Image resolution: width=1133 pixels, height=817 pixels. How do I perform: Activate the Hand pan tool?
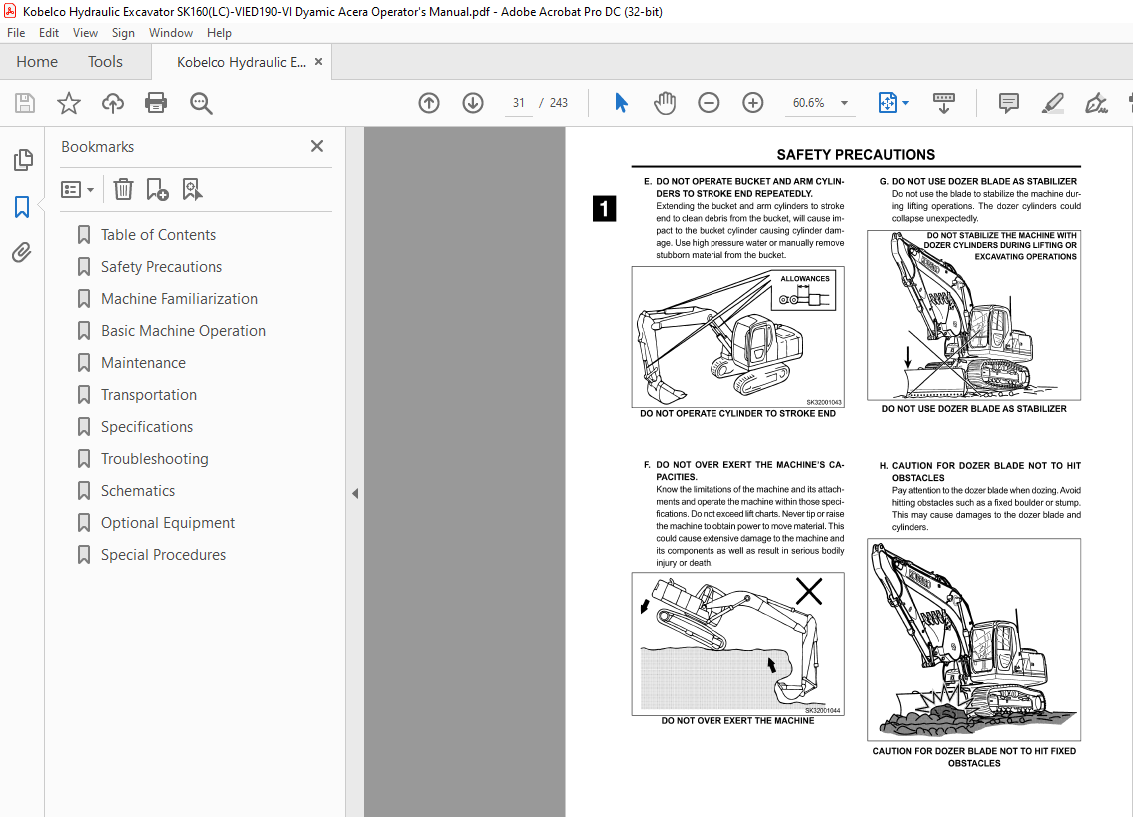(665, 103)
